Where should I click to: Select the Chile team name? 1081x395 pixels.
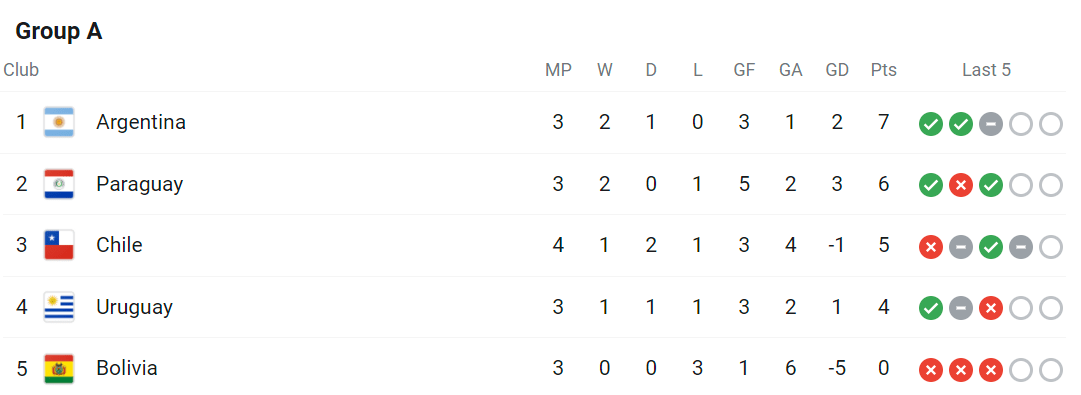119,245
